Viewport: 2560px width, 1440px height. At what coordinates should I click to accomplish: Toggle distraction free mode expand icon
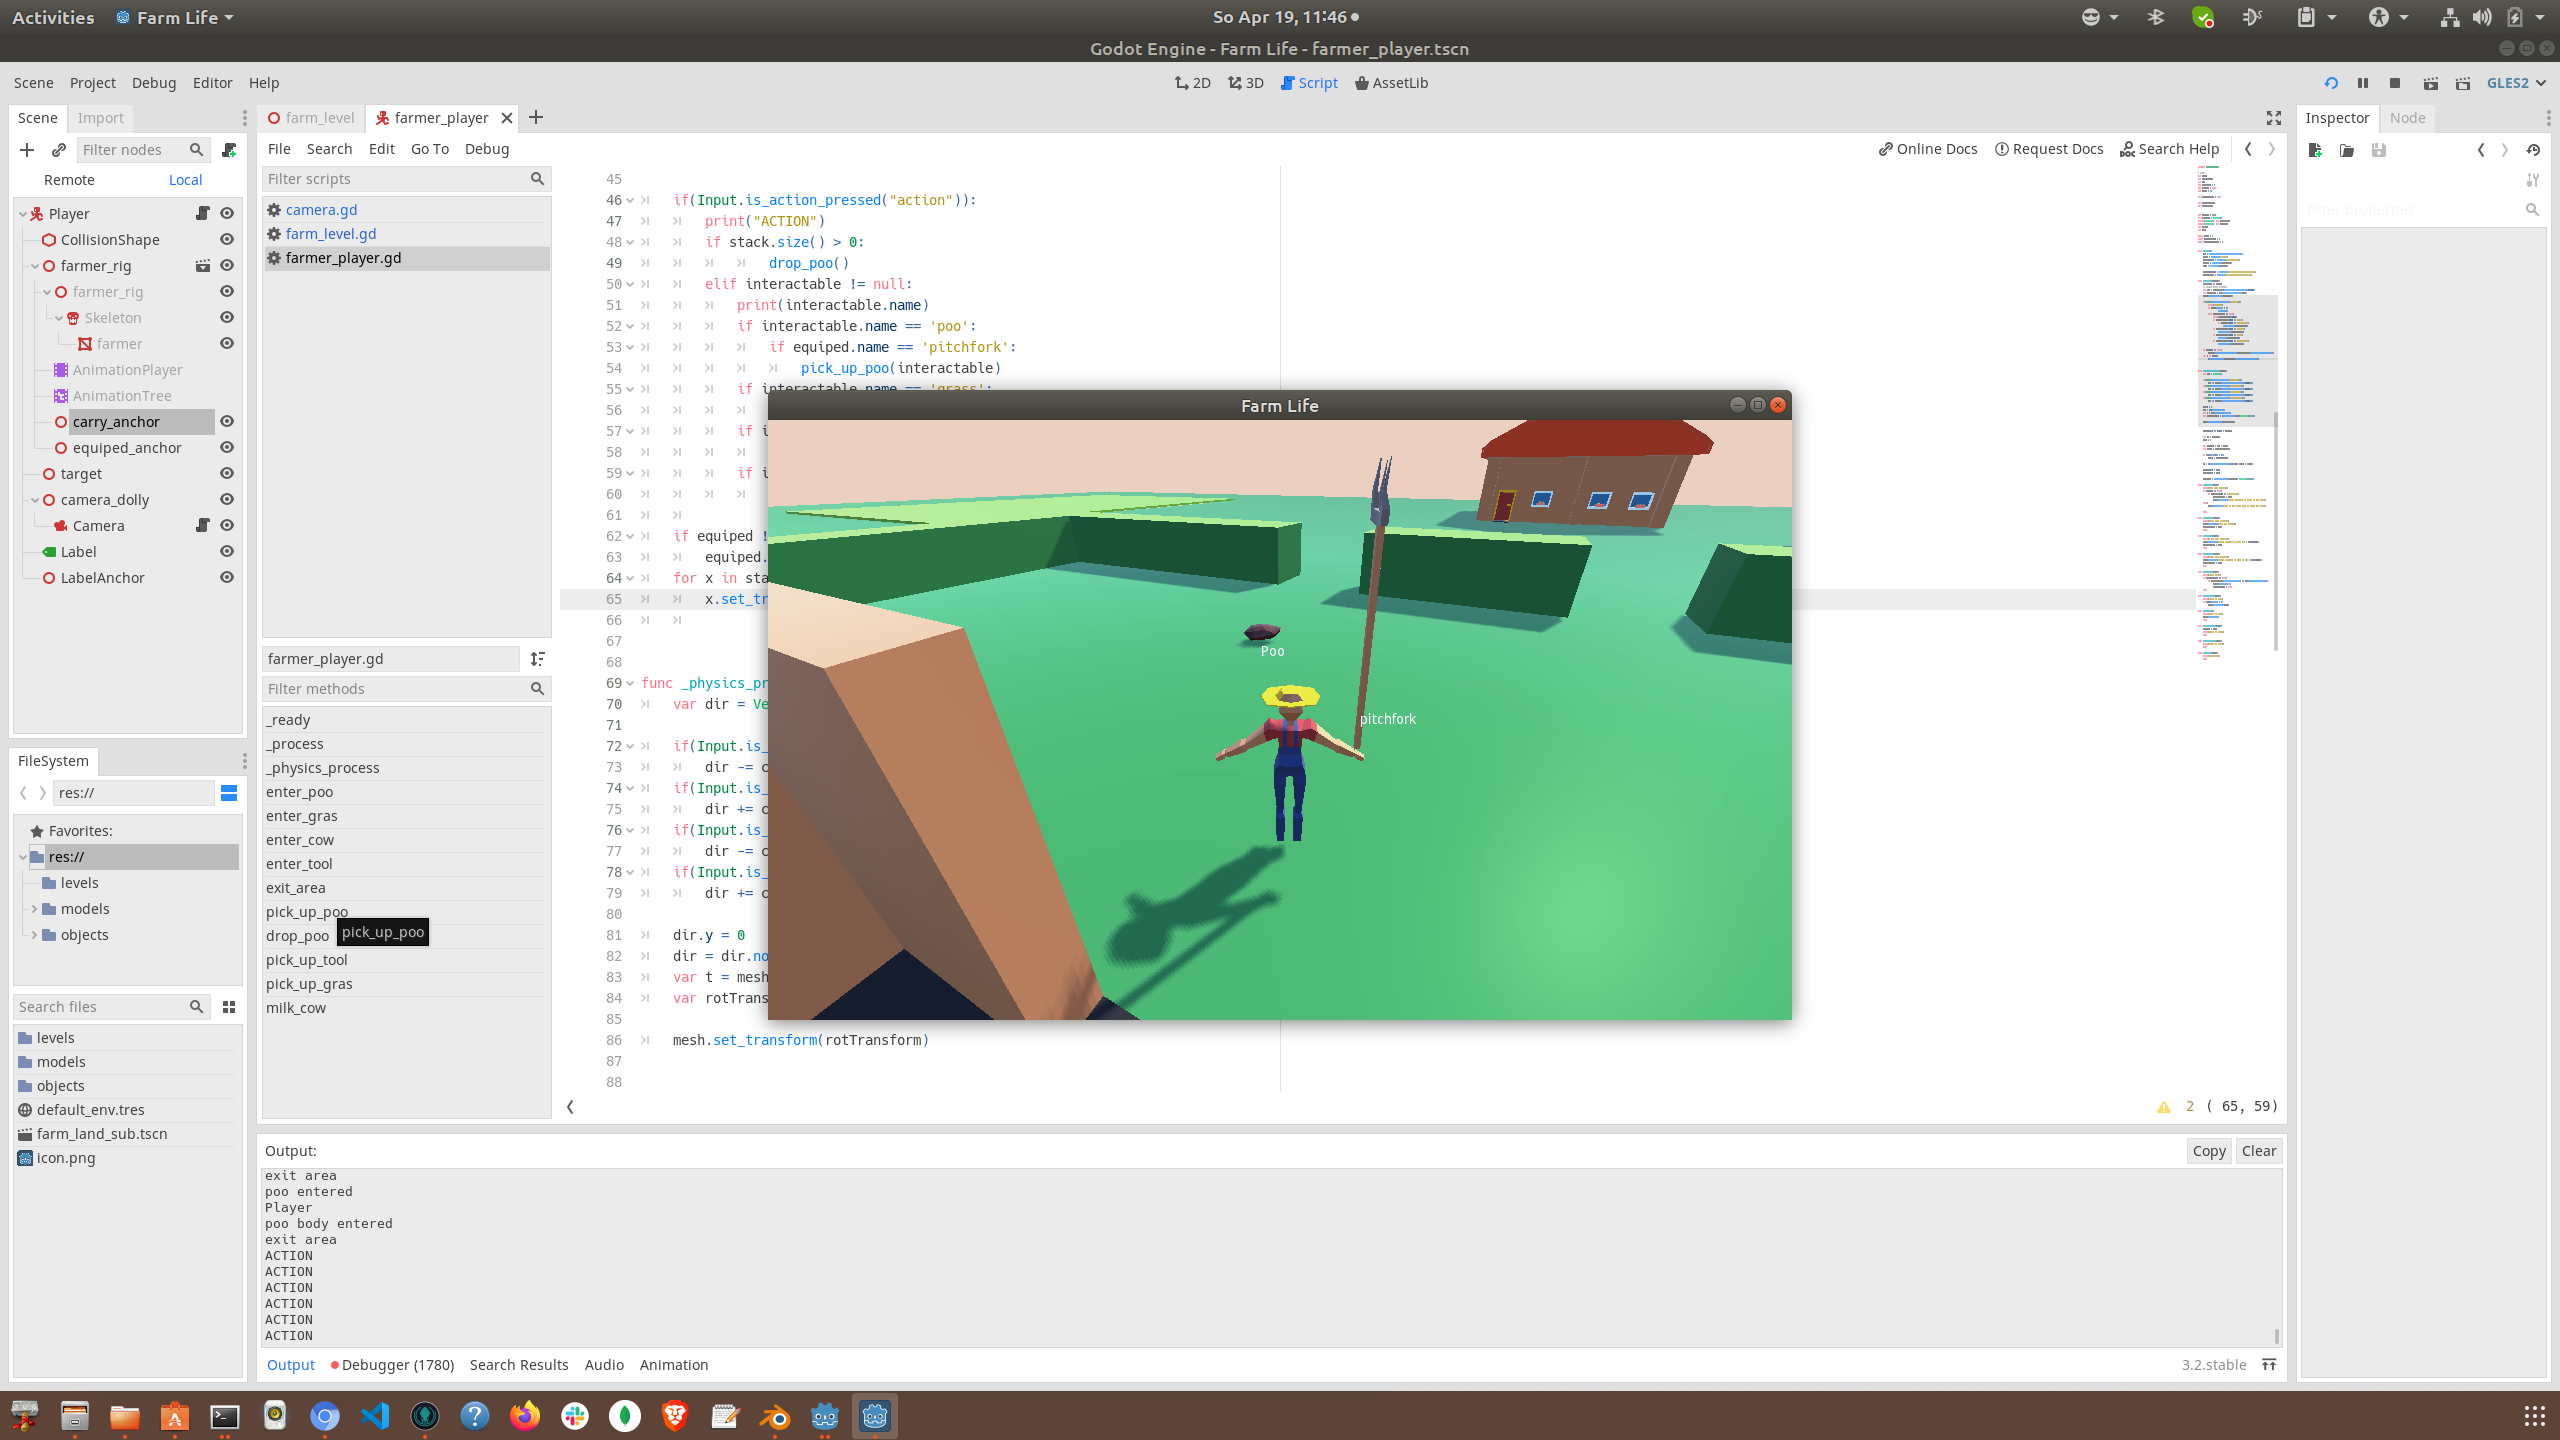(2273, 118)
